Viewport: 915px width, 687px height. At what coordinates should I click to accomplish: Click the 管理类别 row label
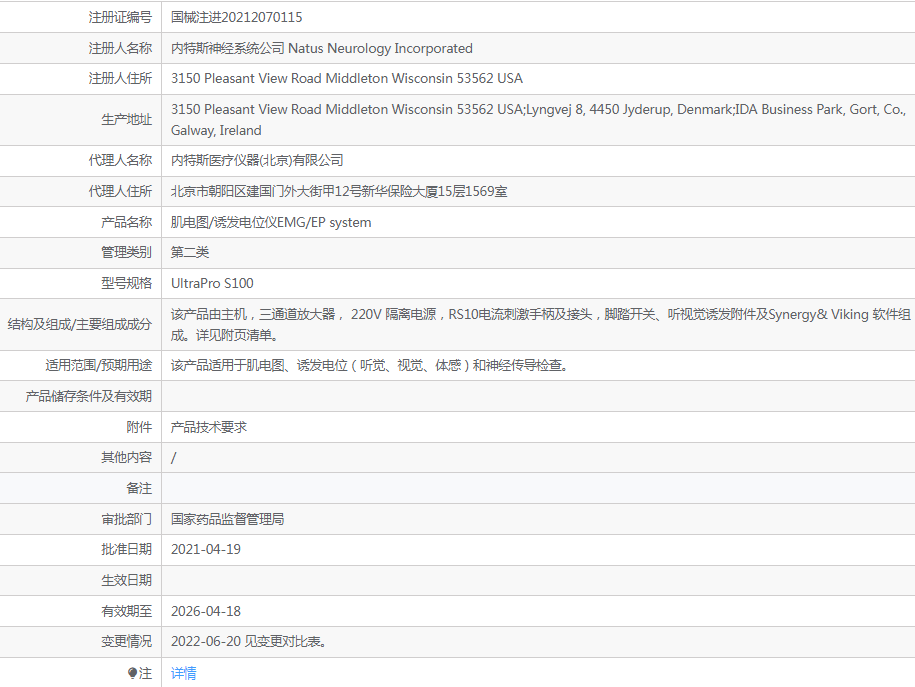127,252
